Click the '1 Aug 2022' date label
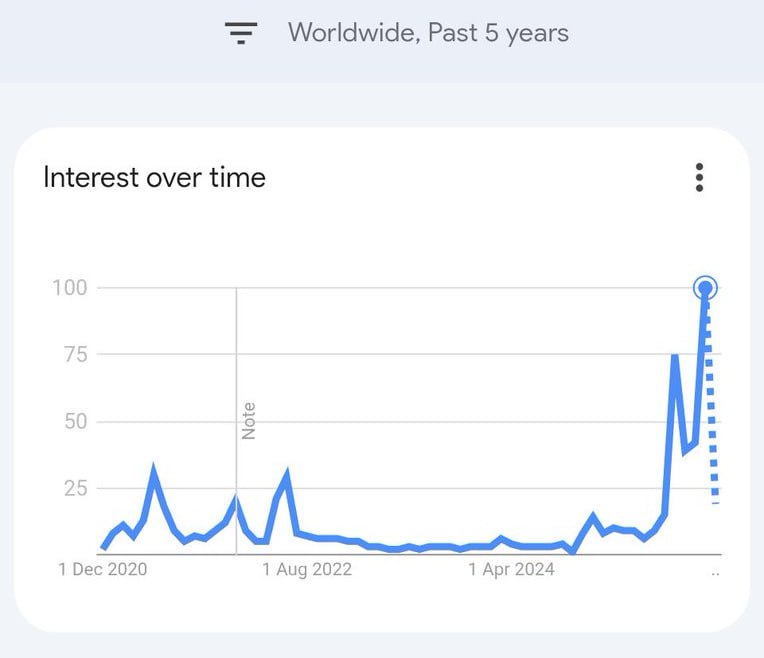This screenshot has height=658, width=764. (307, 570)
